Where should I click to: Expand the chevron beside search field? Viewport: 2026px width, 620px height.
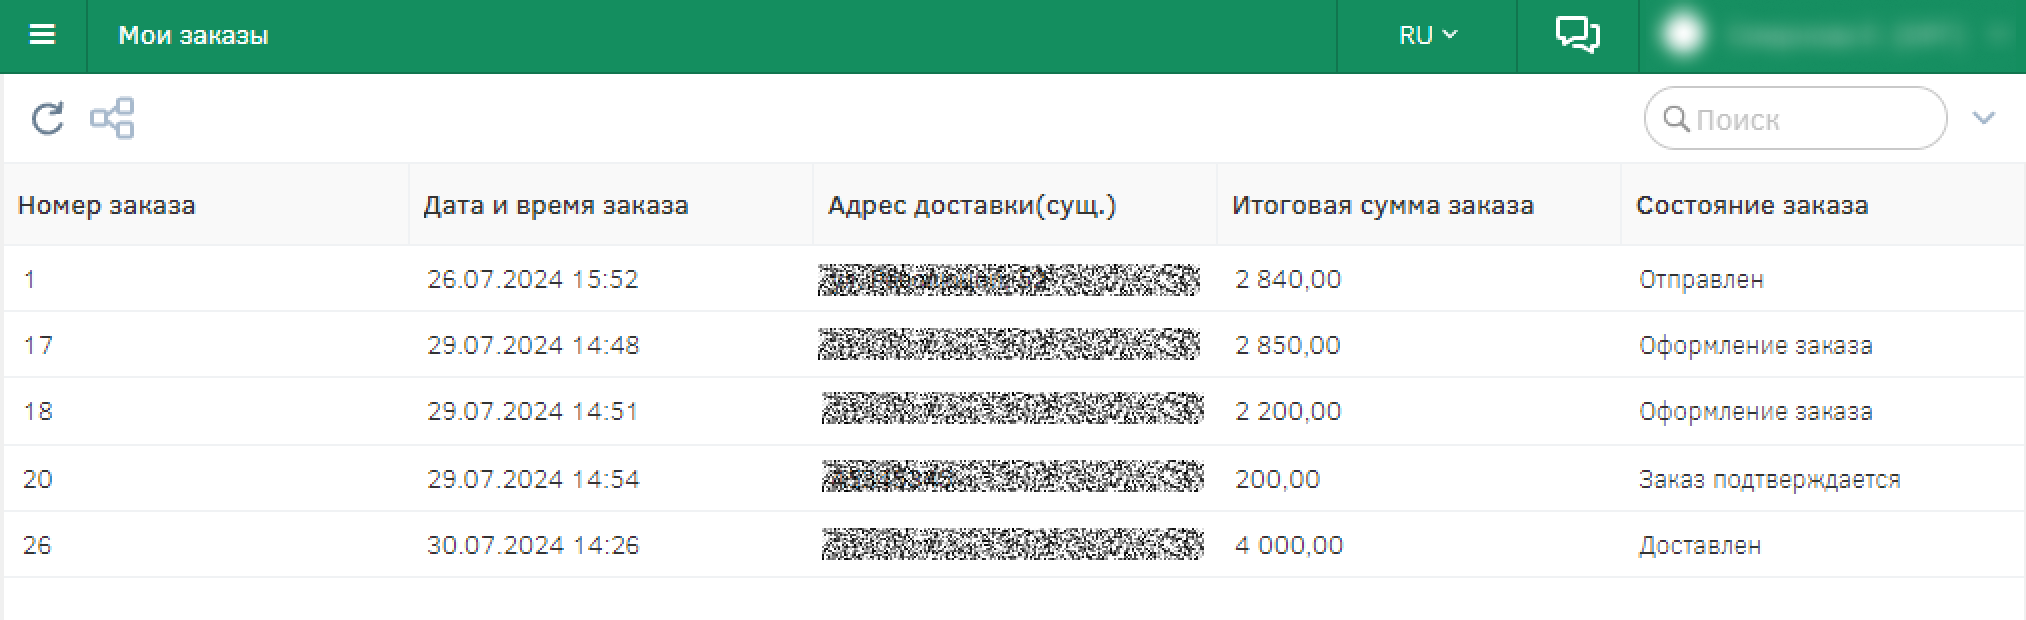pos(1984,119)
